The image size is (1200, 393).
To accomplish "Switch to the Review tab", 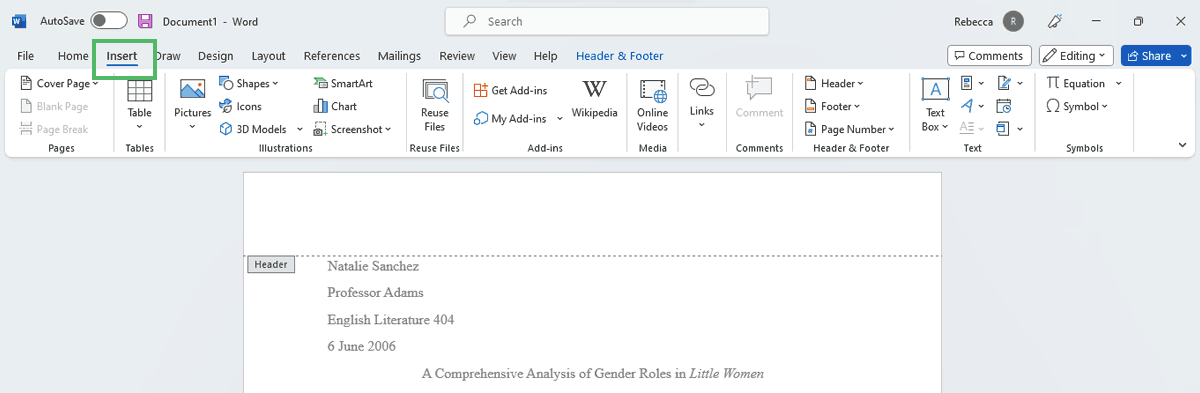I will pos(457,56).
